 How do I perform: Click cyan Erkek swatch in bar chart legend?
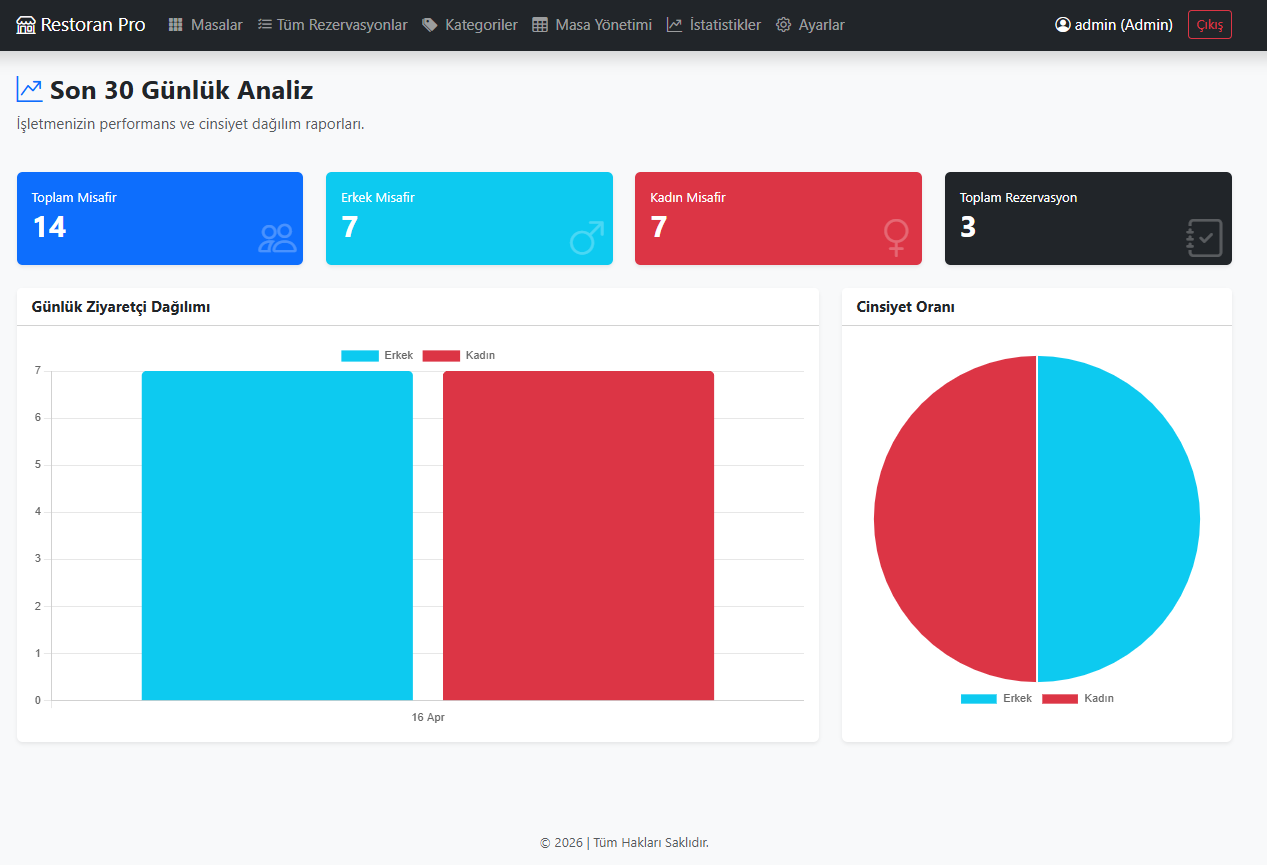tap(360, 356)
